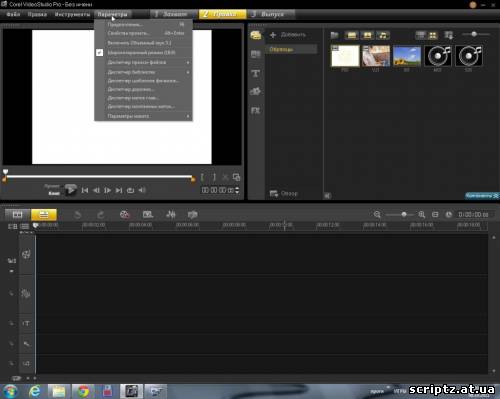Screen dimensions: 500x399
Task: Toggle ripple lock for the music track
Action: point(11,363)
